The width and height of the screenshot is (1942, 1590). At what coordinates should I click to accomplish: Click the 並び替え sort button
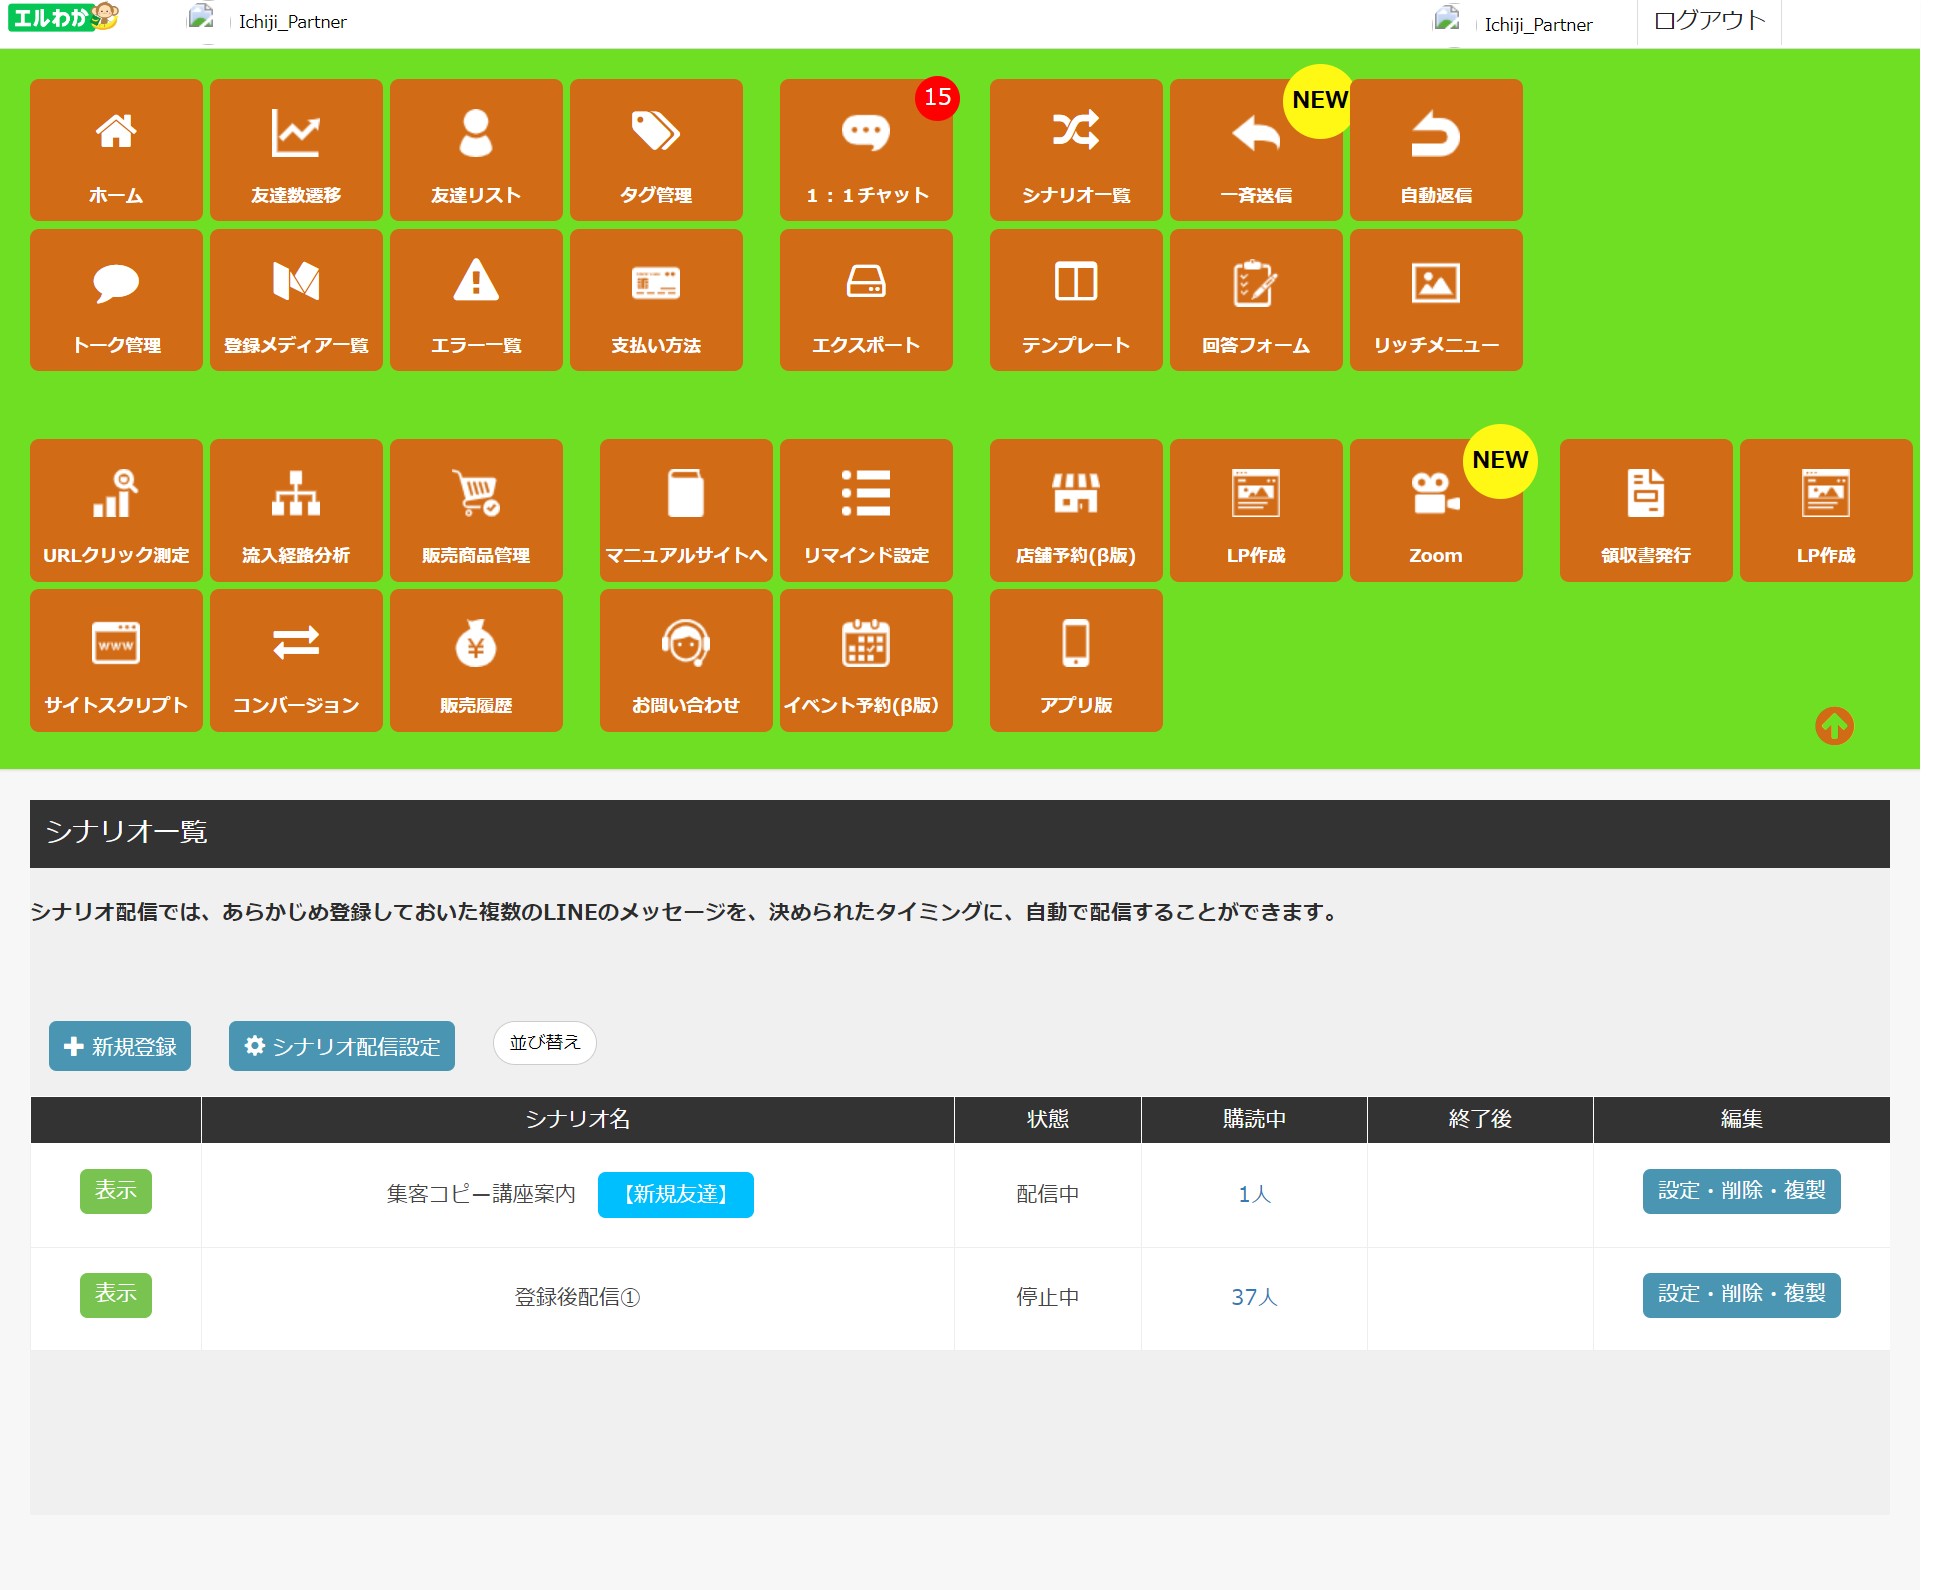(x=545, y=1042)
